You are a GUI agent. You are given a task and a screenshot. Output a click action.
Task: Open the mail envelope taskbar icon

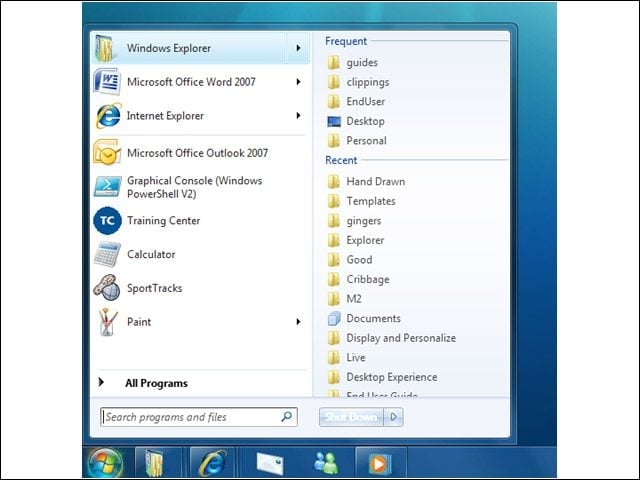click(270, 464)
